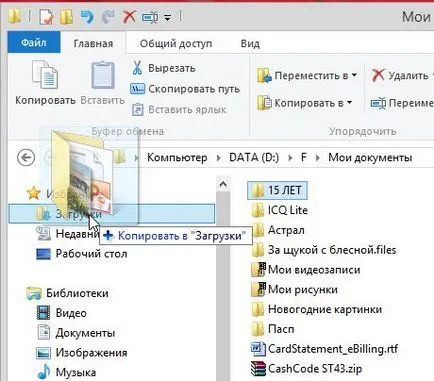Switch to the Главная ribbon tab
This screenshot has width=434, height=381.
coord(93,43)
